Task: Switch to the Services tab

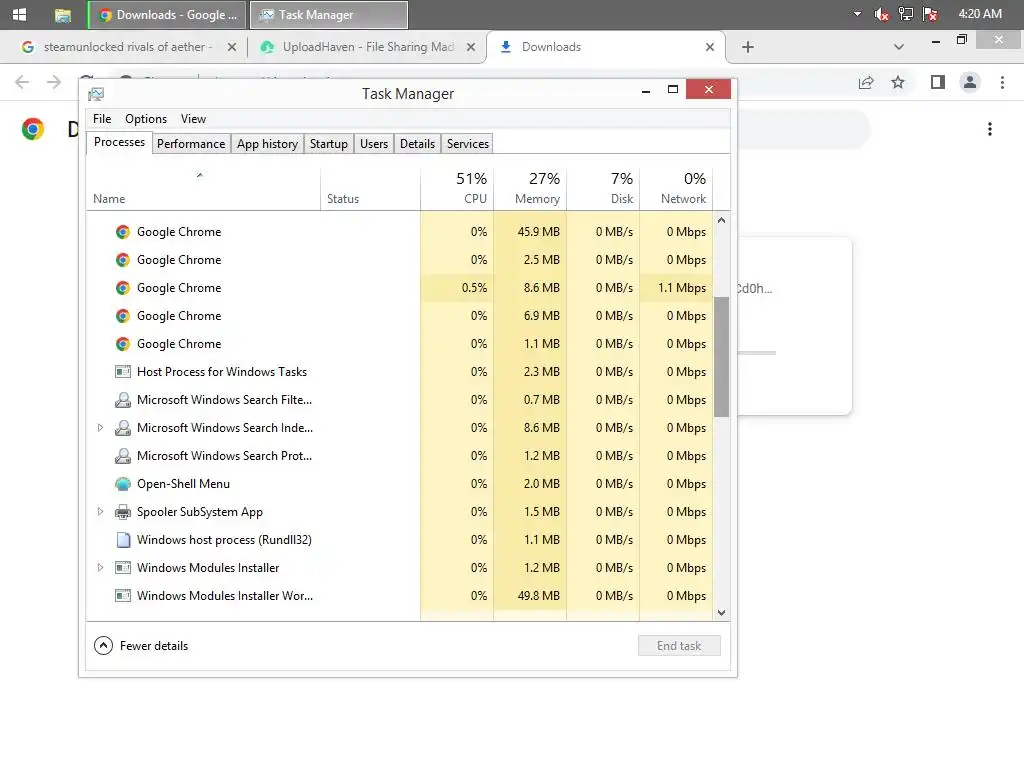Action: (x=468, y=144)
